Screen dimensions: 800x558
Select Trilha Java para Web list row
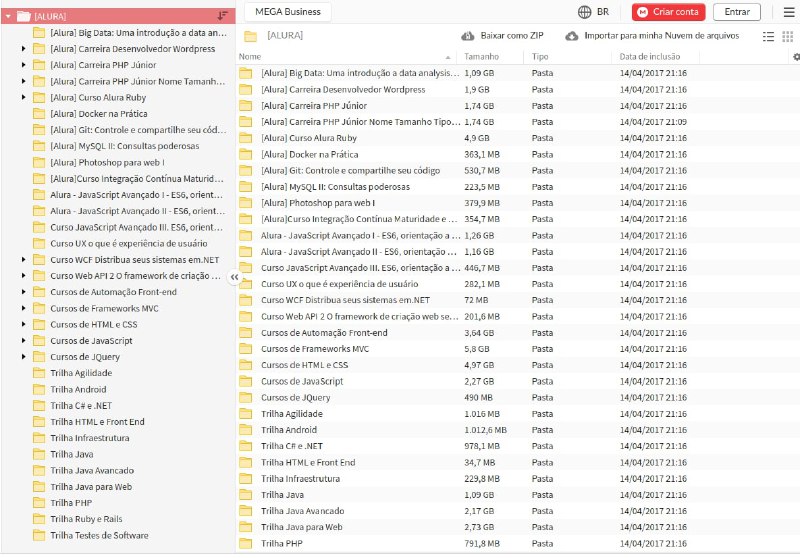(x=518, y=527)
